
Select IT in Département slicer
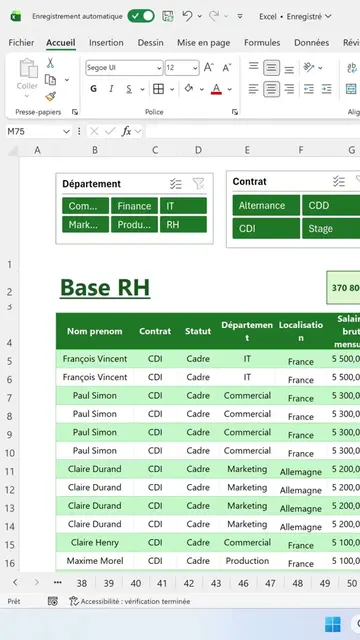(x=183, y=206)
